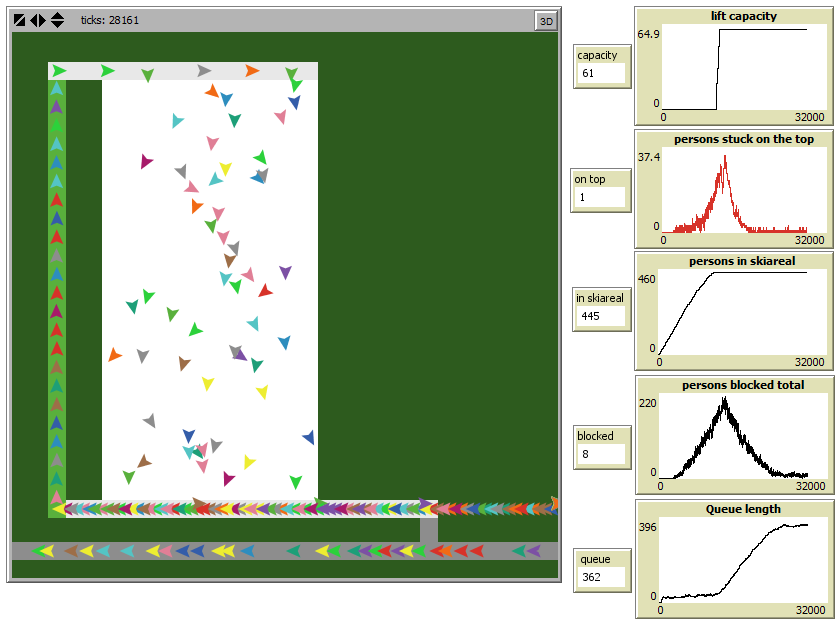The image size is (840, 626).
Task: Click the horizontal left-right arrows icon
Action: coord(37,20)
